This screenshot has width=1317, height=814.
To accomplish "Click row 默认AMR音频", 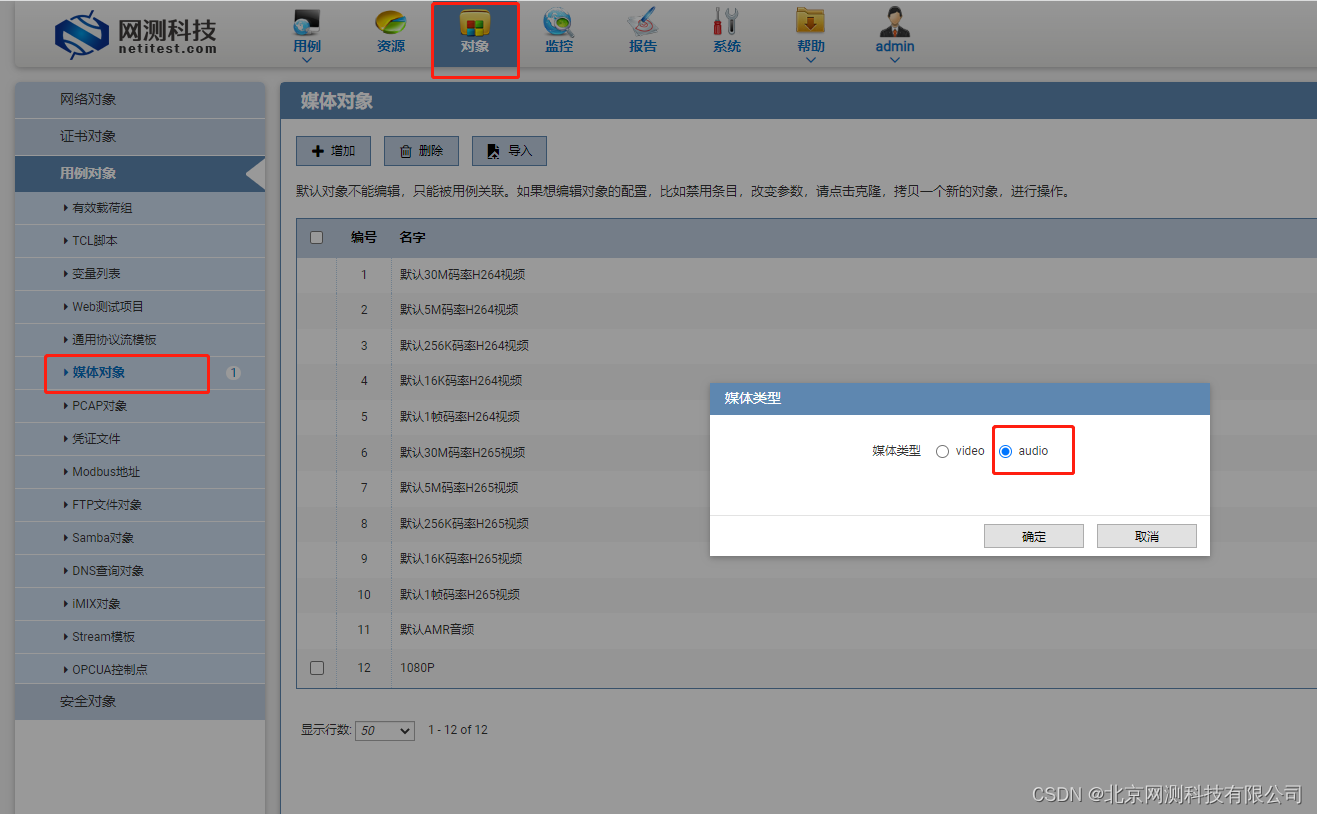I will (806, 630).
